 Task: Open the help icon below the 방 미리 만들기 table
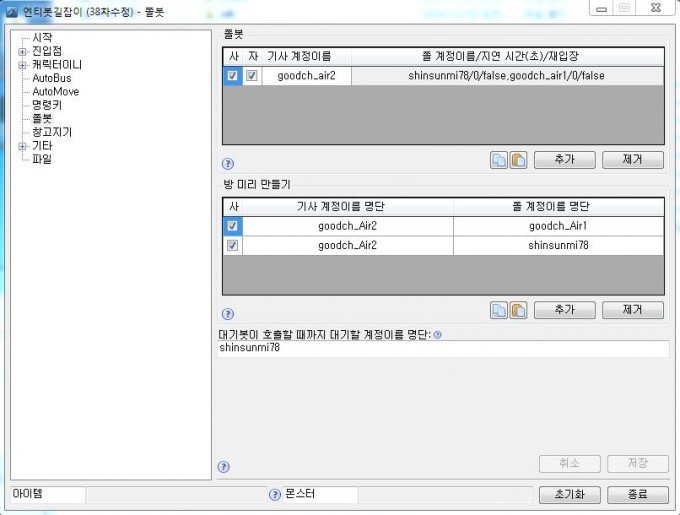coord(228,313)
